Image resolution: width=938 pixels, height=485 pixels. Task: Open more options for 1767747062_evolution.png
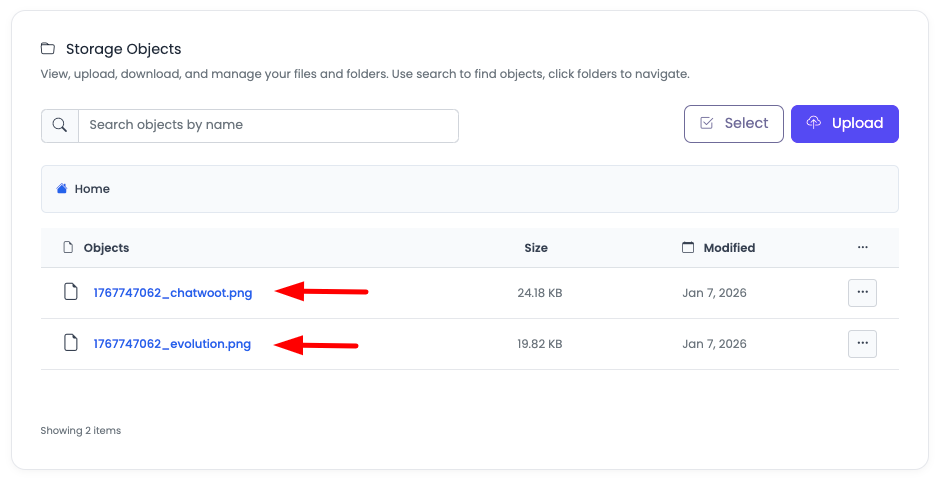(862, 344)
